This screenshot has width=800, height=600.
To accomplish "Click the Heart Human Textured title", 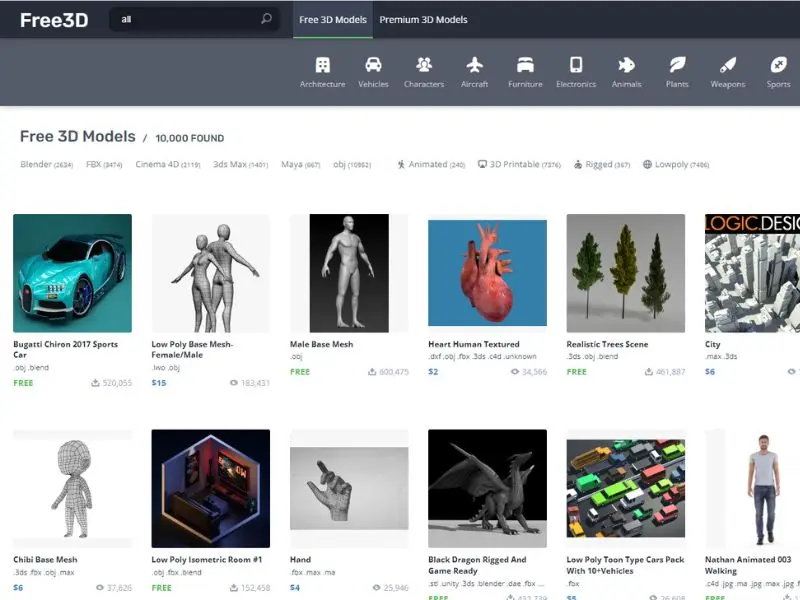I will point(473,344).
